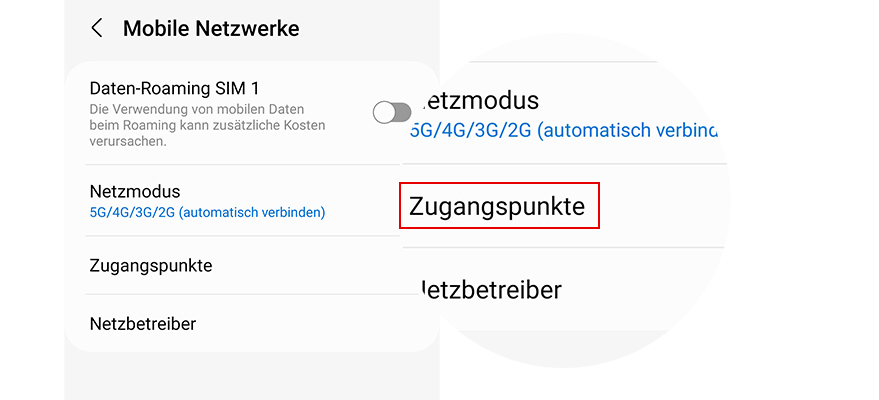Select Netzbetreiber in the magnified circle

point(490,290)
